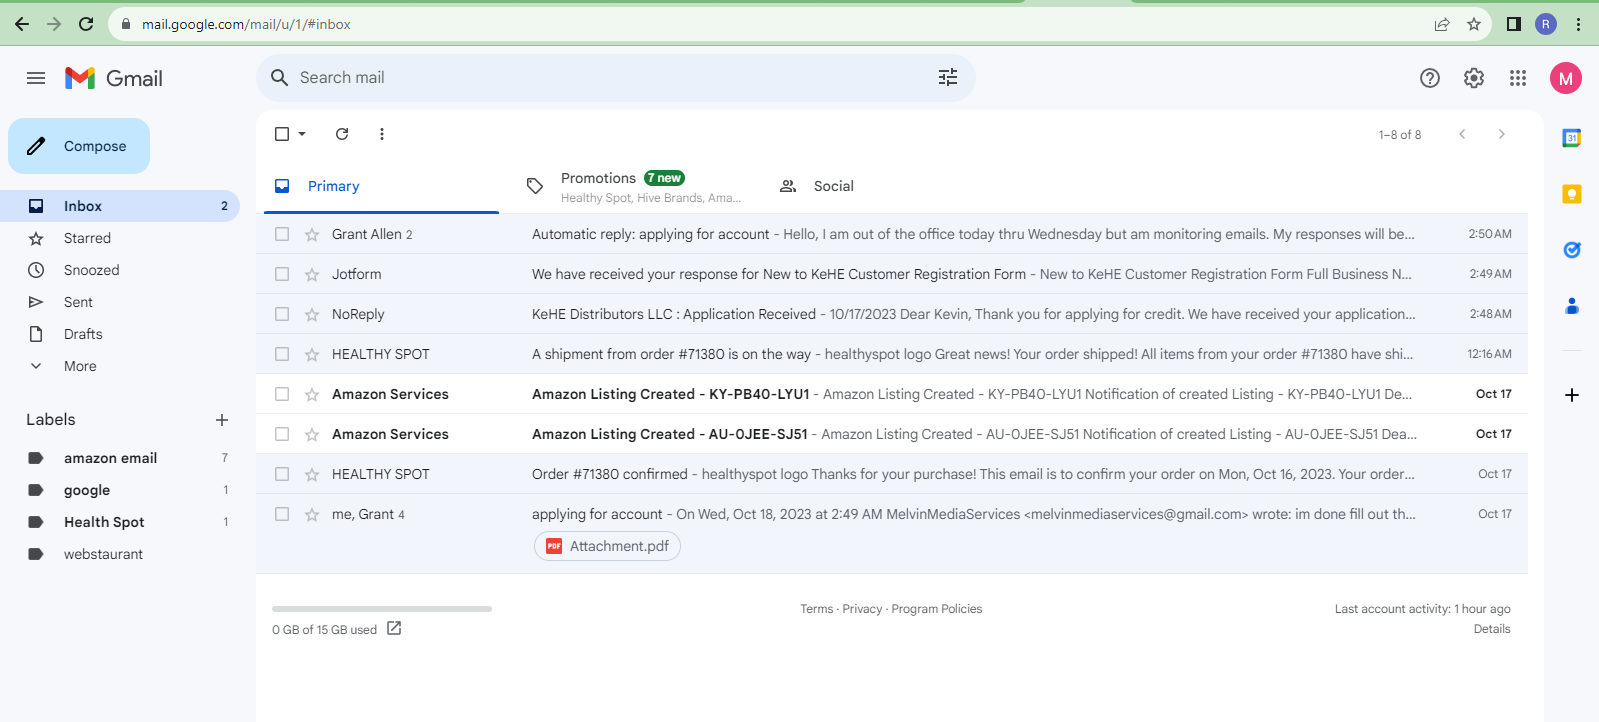Viewport: 1599px width, 722px height.
Task: Open the Google account avatar M
Action: 1566,78
